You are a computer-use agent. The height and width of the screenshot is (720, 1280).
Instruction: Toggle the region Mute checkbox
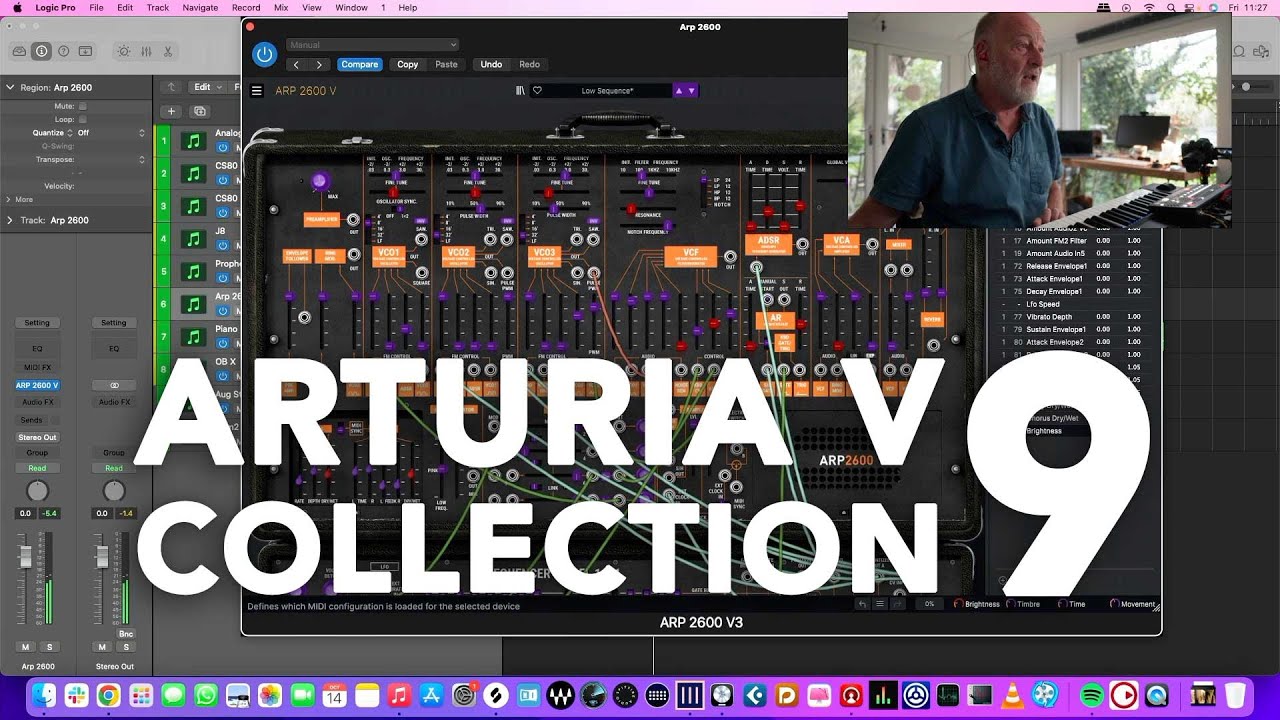[x=82, y=106]
